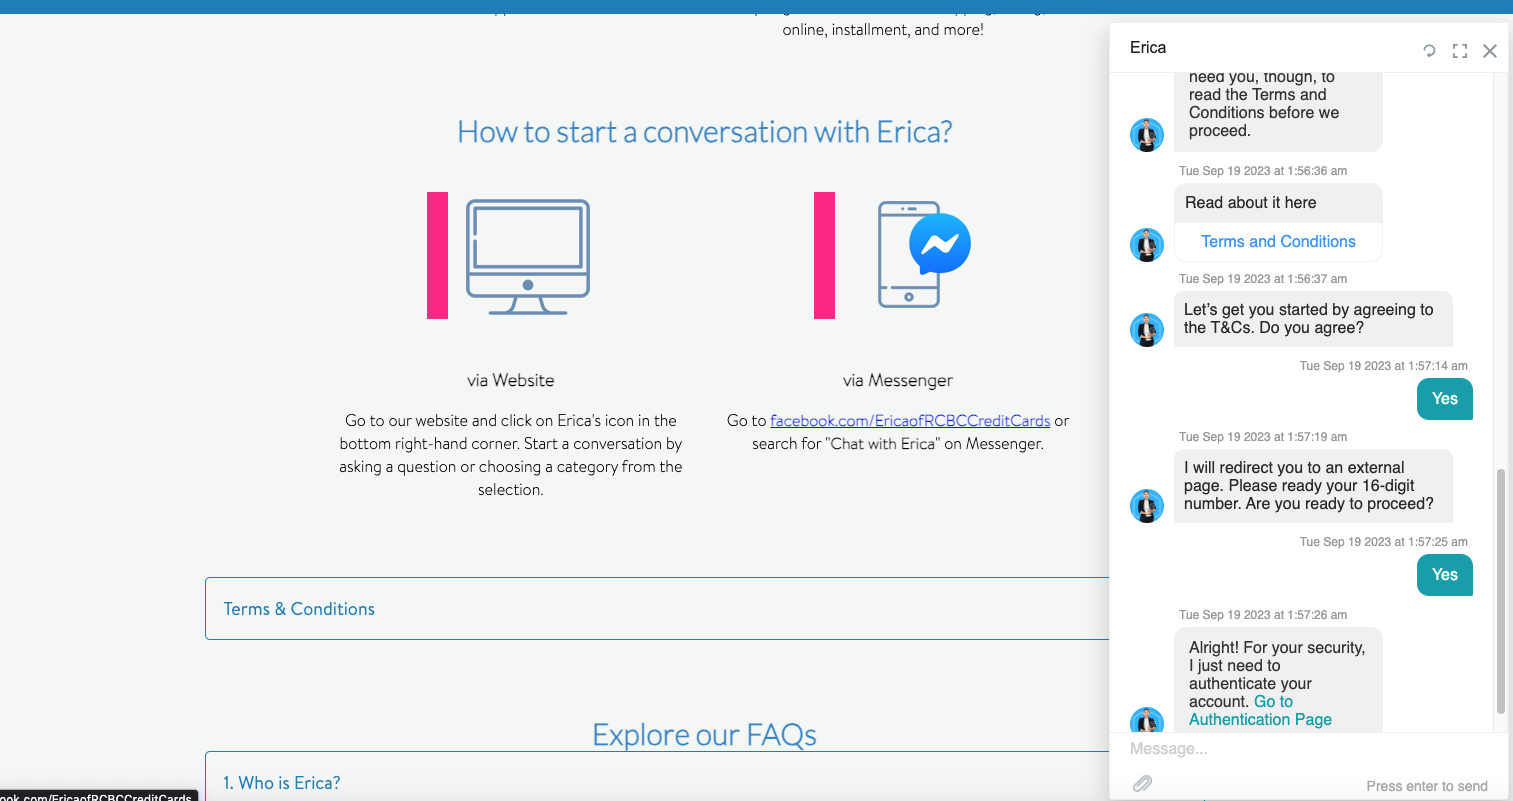1513x801 pixels.
Task: Expand chat window with fullscreen icon
Action: (x=1460, y=51)
